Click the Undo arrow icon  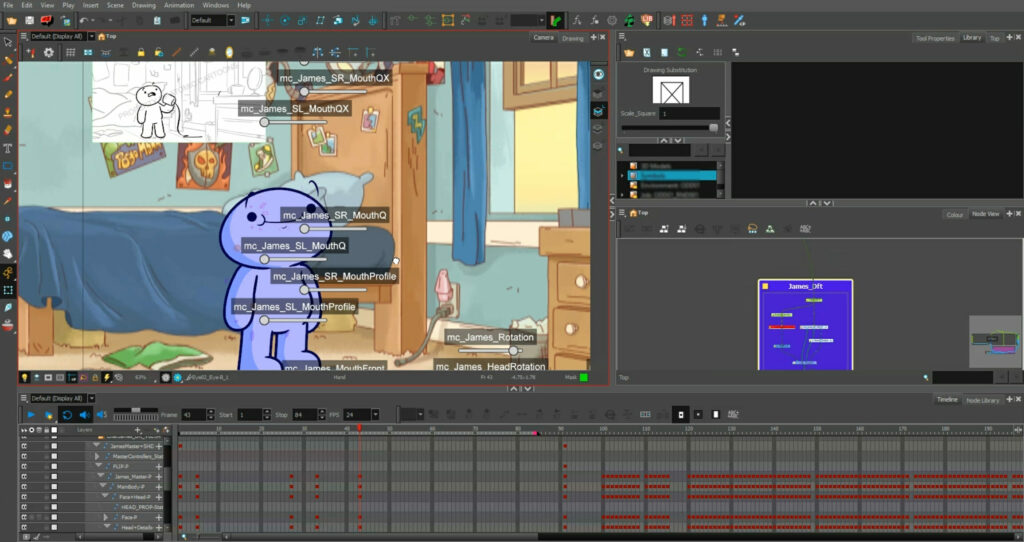(x=84, y=21)
